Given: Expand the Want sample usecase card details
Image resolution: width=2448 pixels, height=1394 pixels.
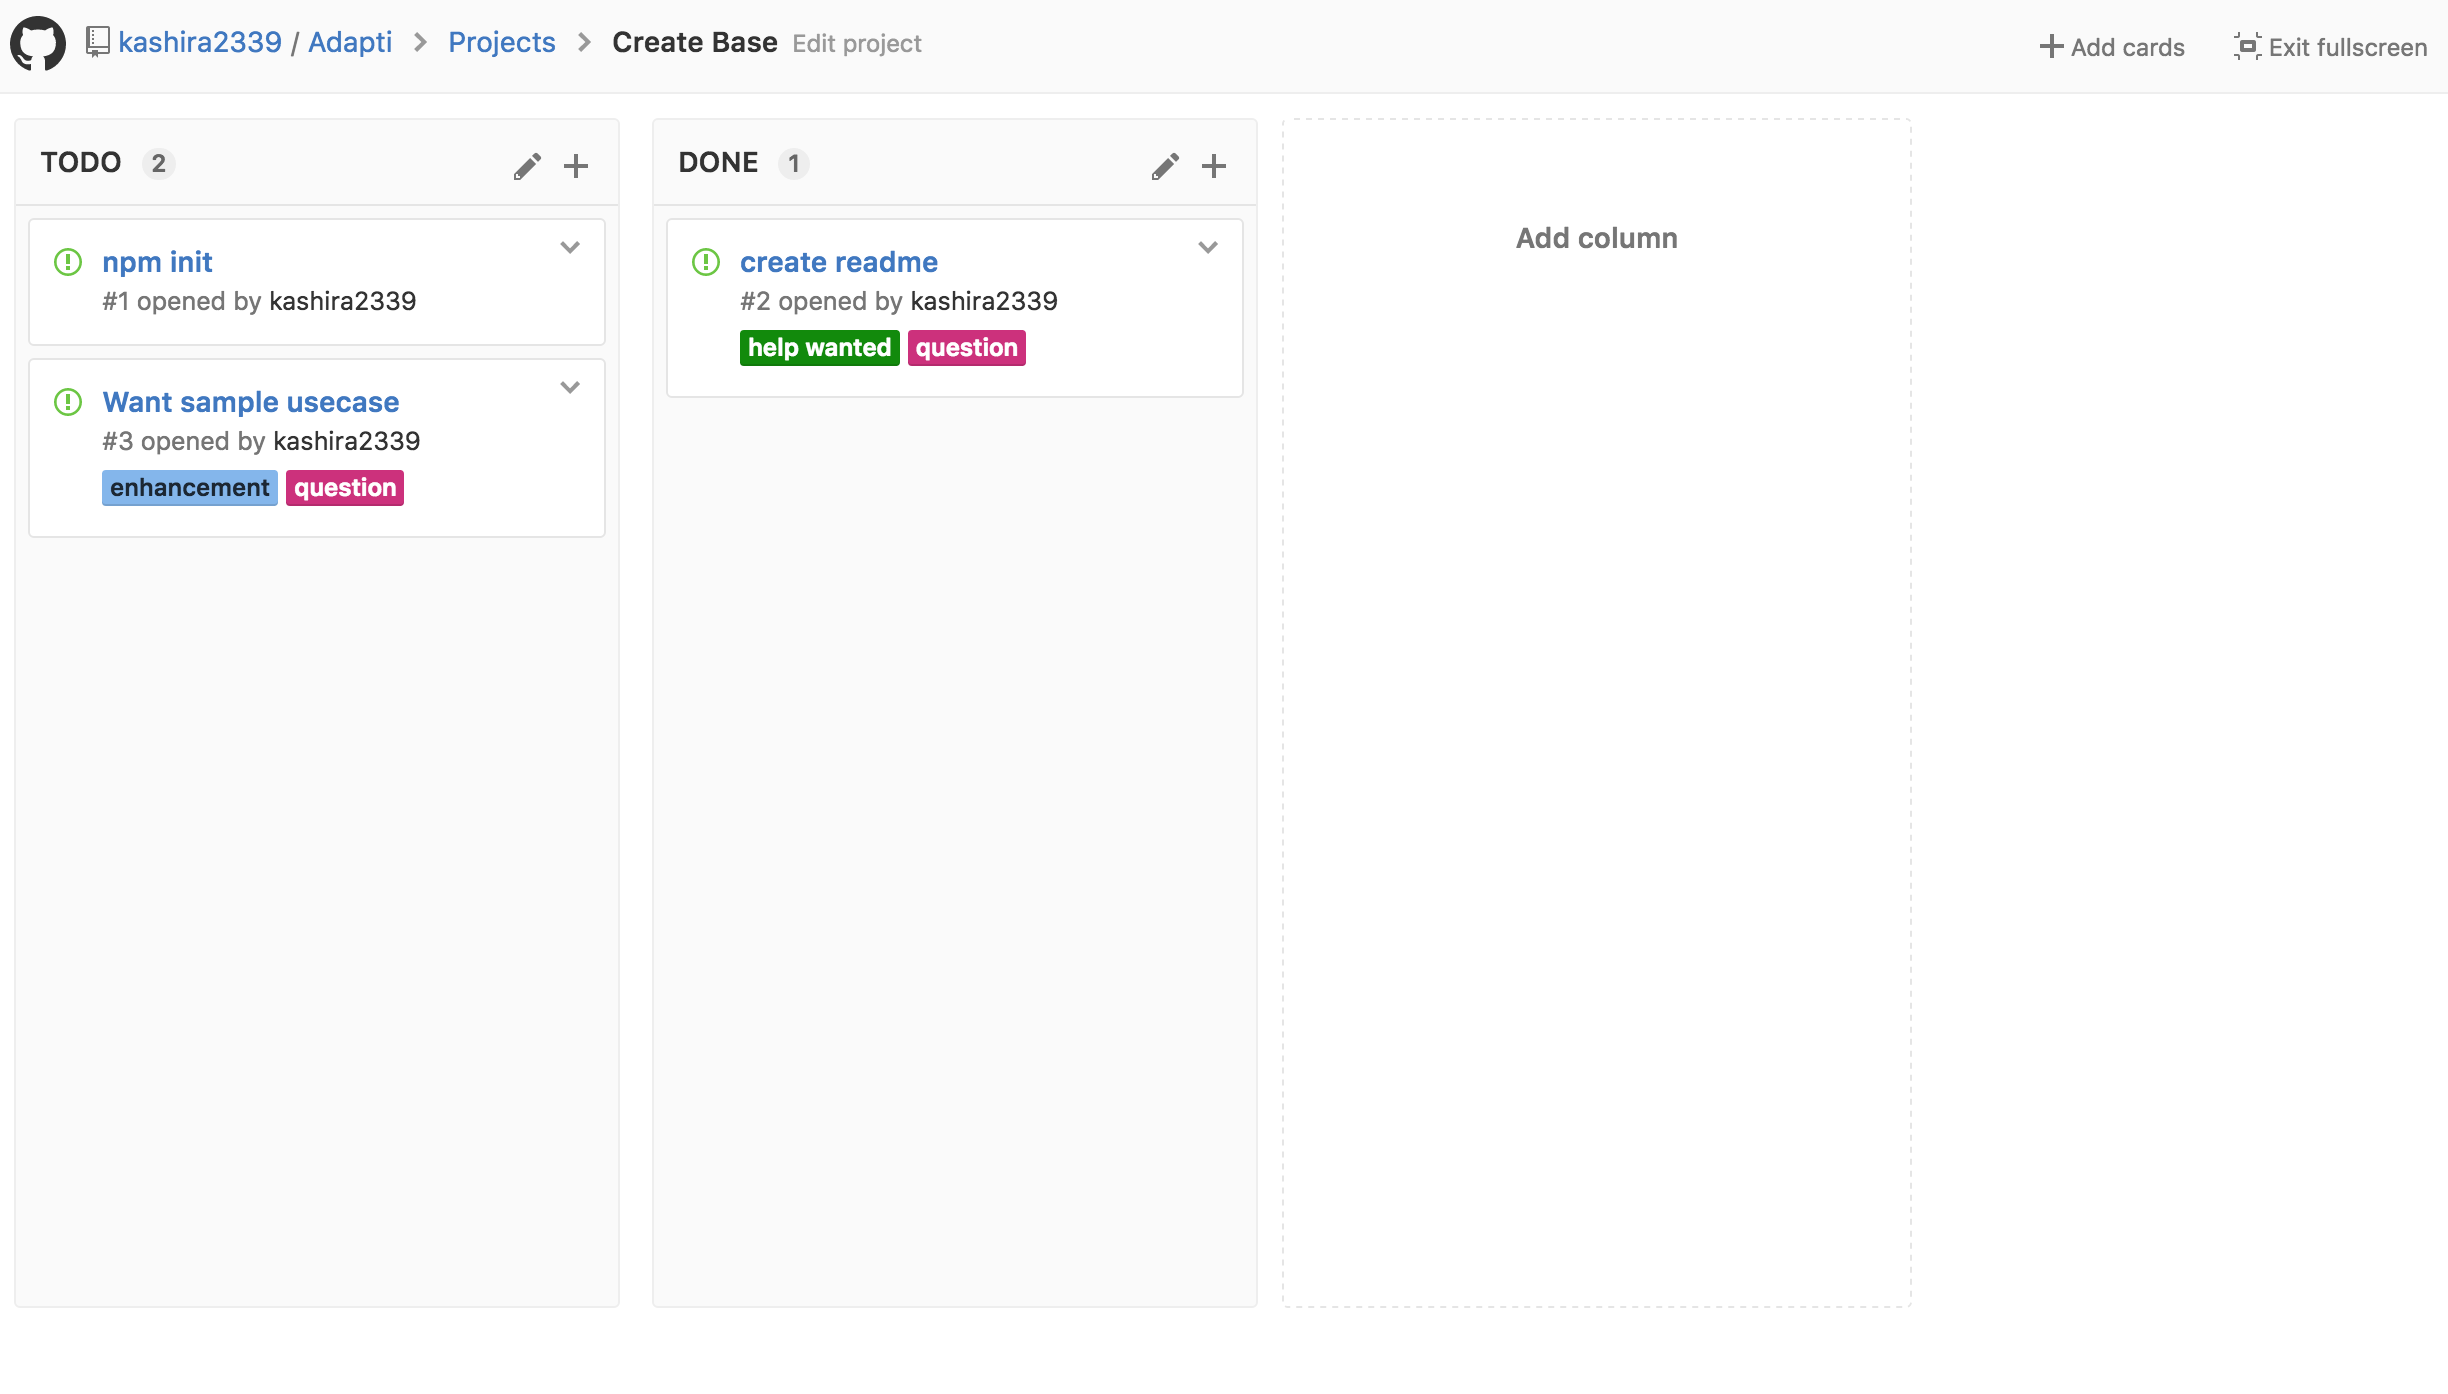Looking at the screenshot, I should tap(572, 388).
